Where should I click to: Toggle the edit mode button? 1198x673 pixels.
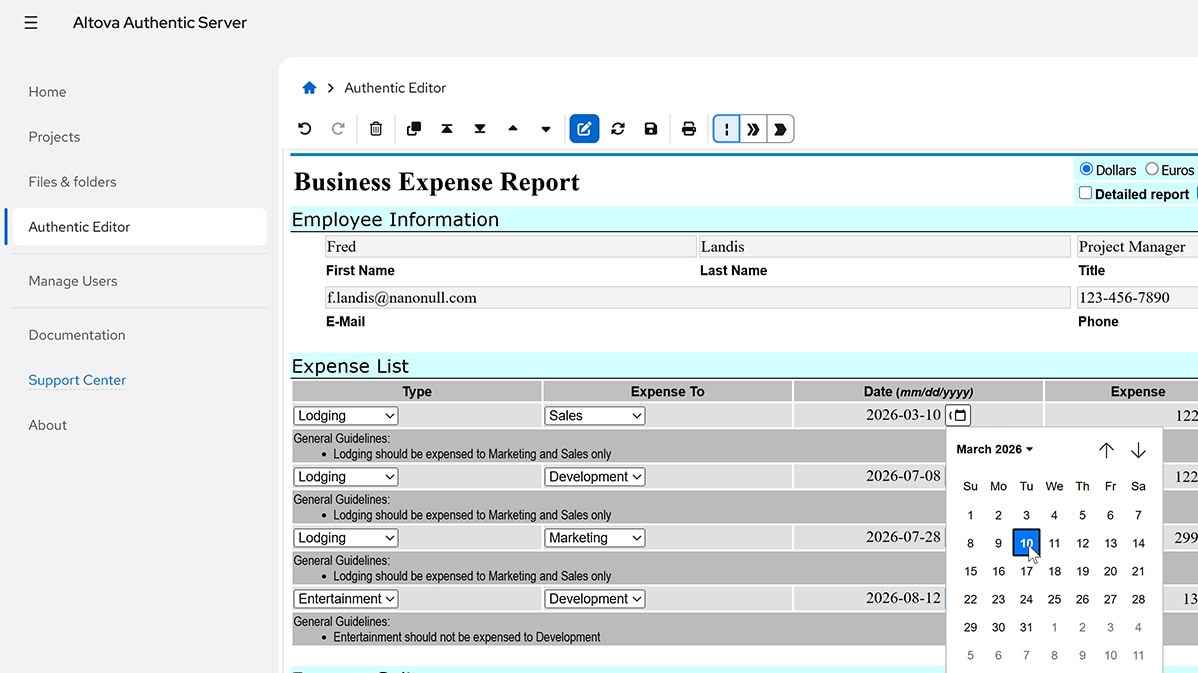[584, 129]
